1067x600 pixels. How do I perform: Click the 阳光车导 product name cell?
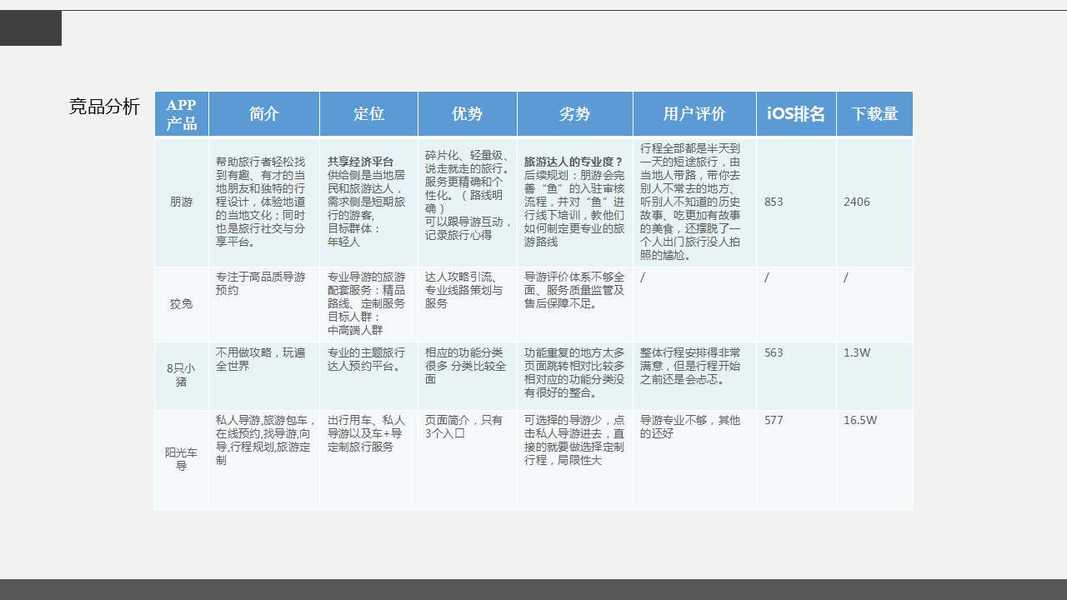[x=182, y=459]
